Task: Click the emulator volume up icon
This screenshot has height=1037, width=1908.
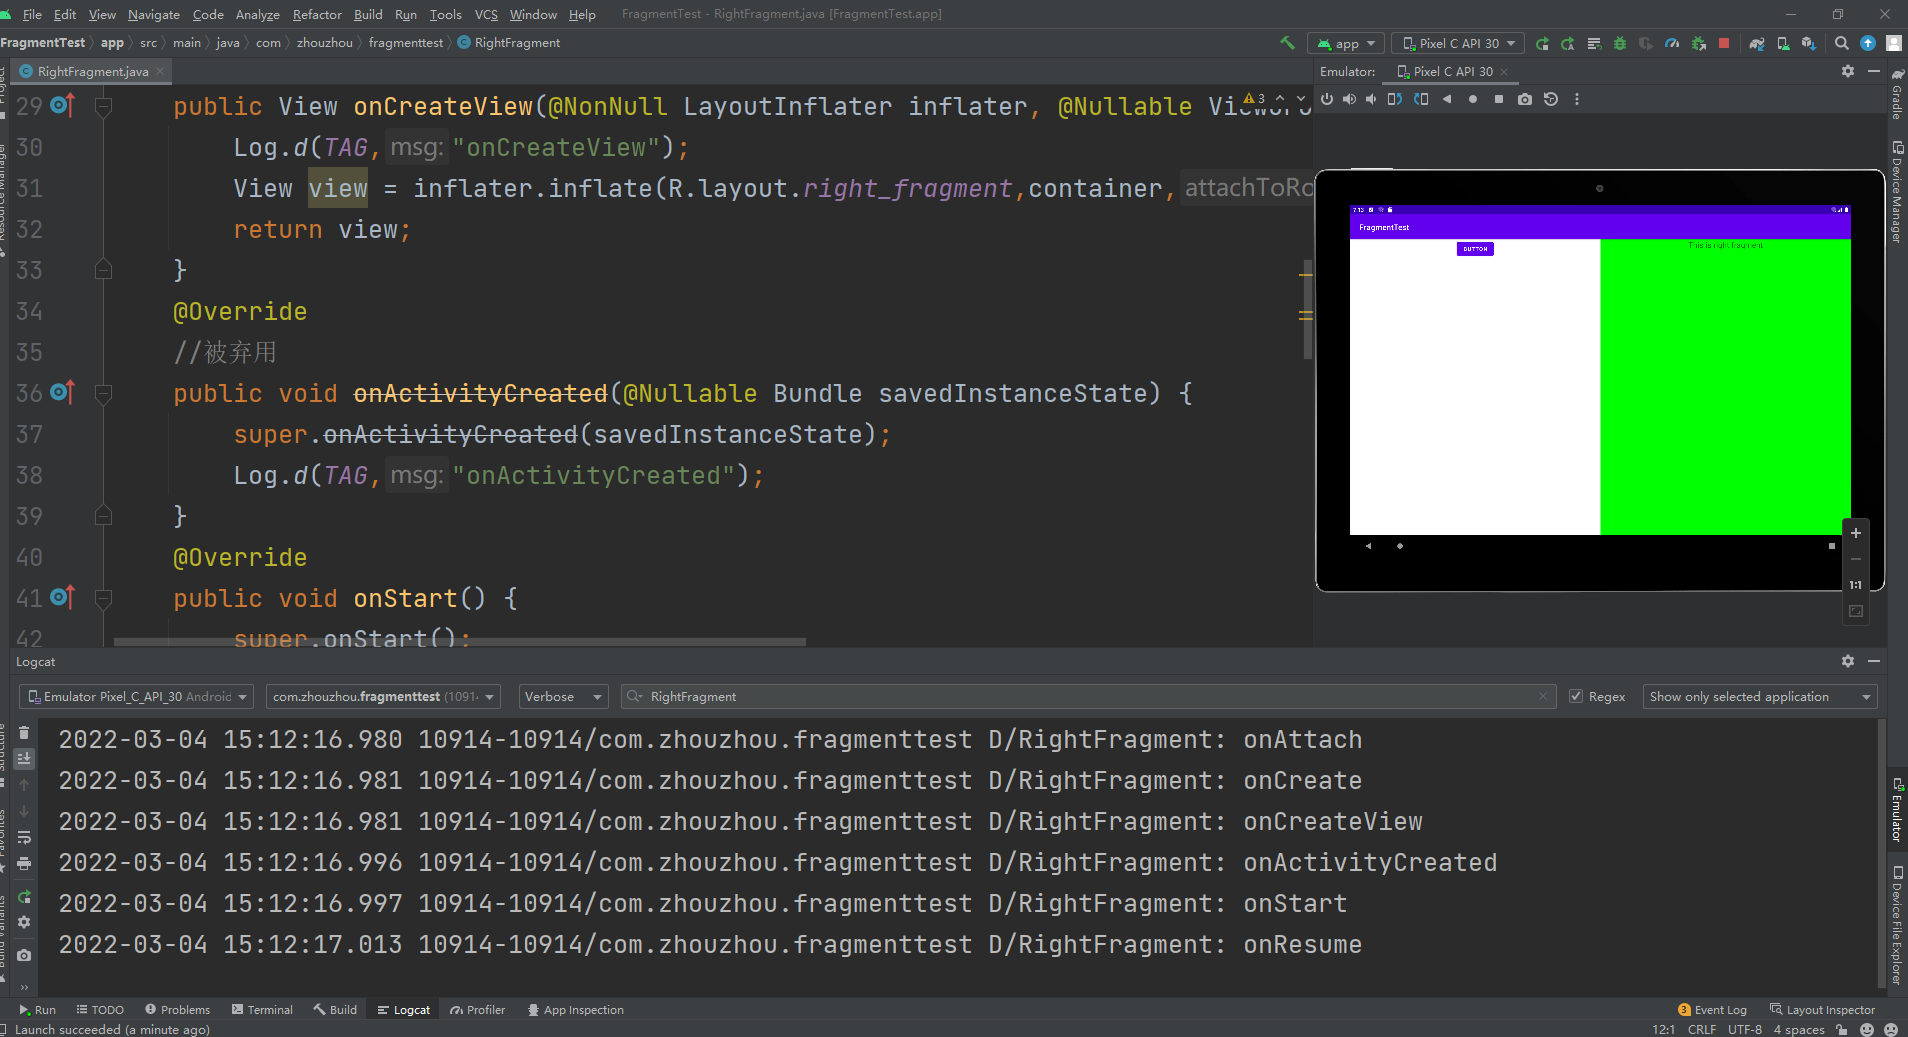Action: (x=1349, y=99)
